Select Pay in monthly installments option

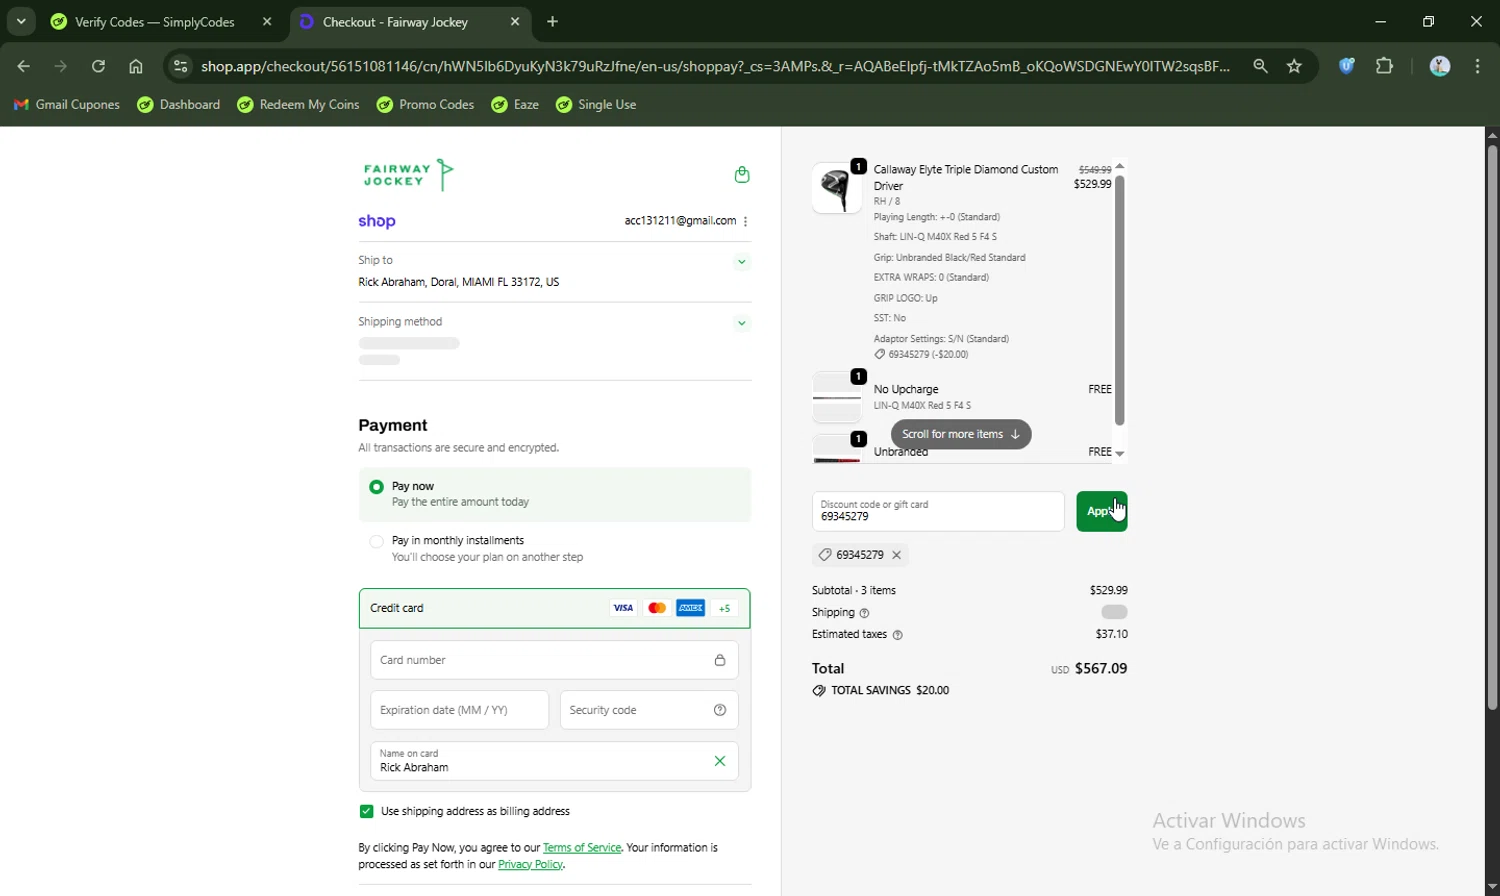(376, 542)
